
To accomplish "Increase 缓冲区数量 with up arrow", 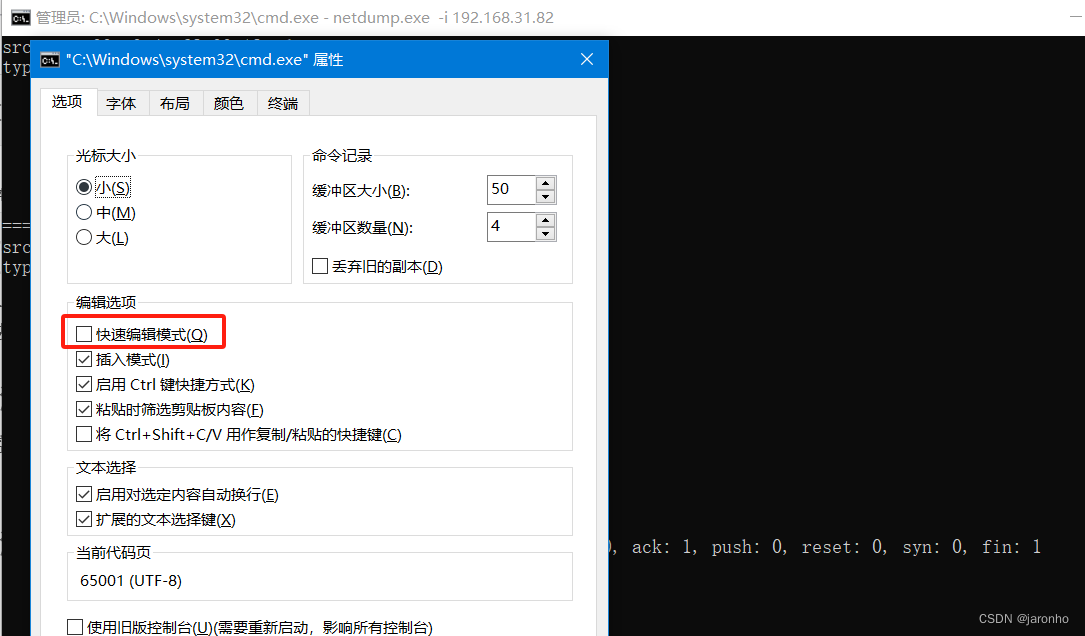I will pyautogui.click(x=546, y=221).
